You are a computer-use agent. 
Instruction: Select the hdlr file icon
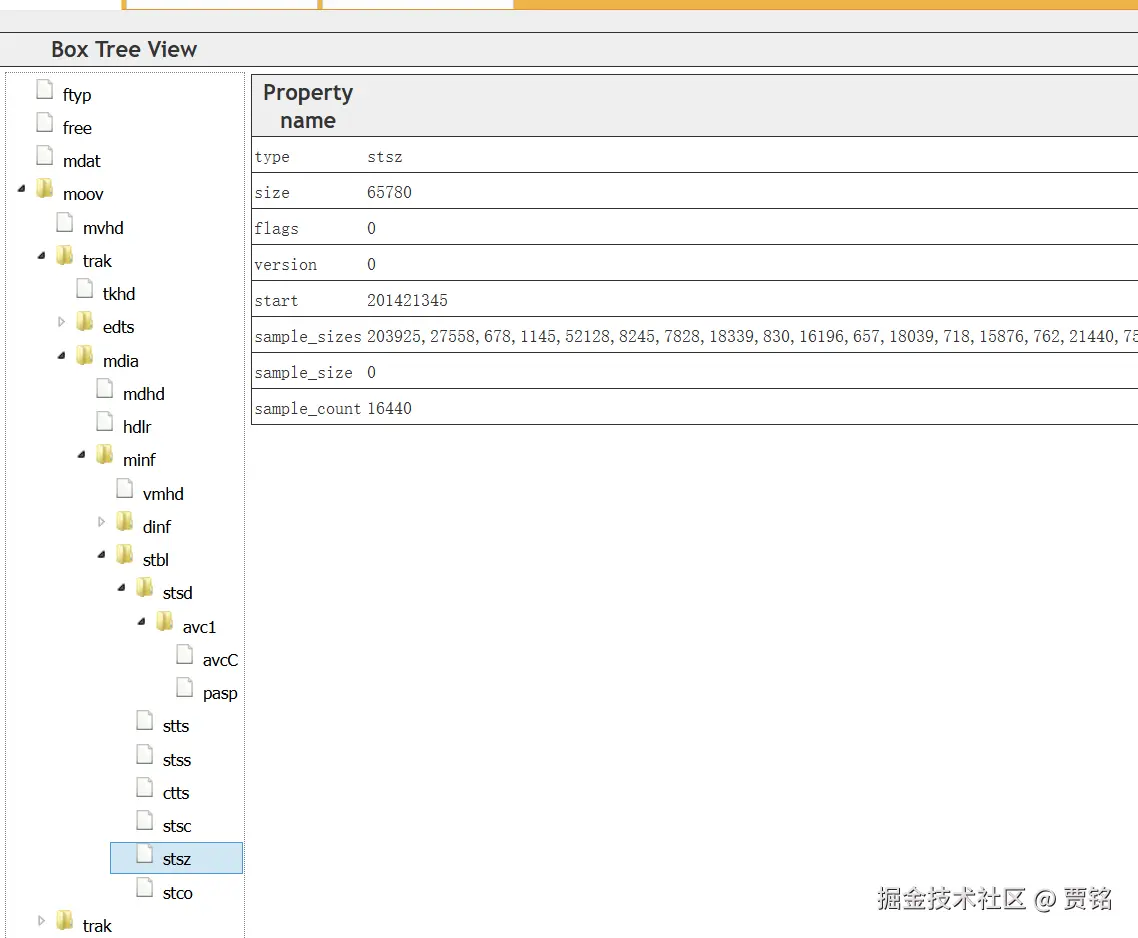105,422
